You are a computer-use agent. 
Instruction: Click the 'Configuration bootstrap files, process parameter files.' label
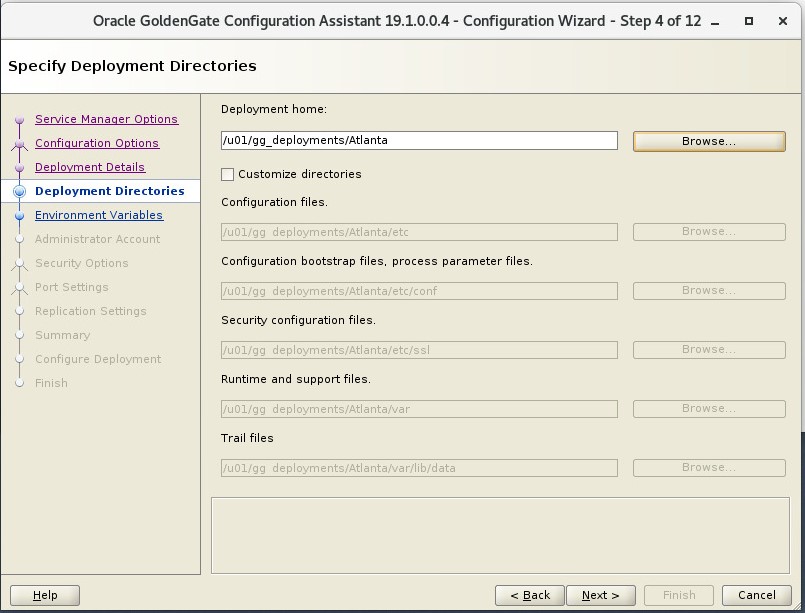(x=377, y=261)
